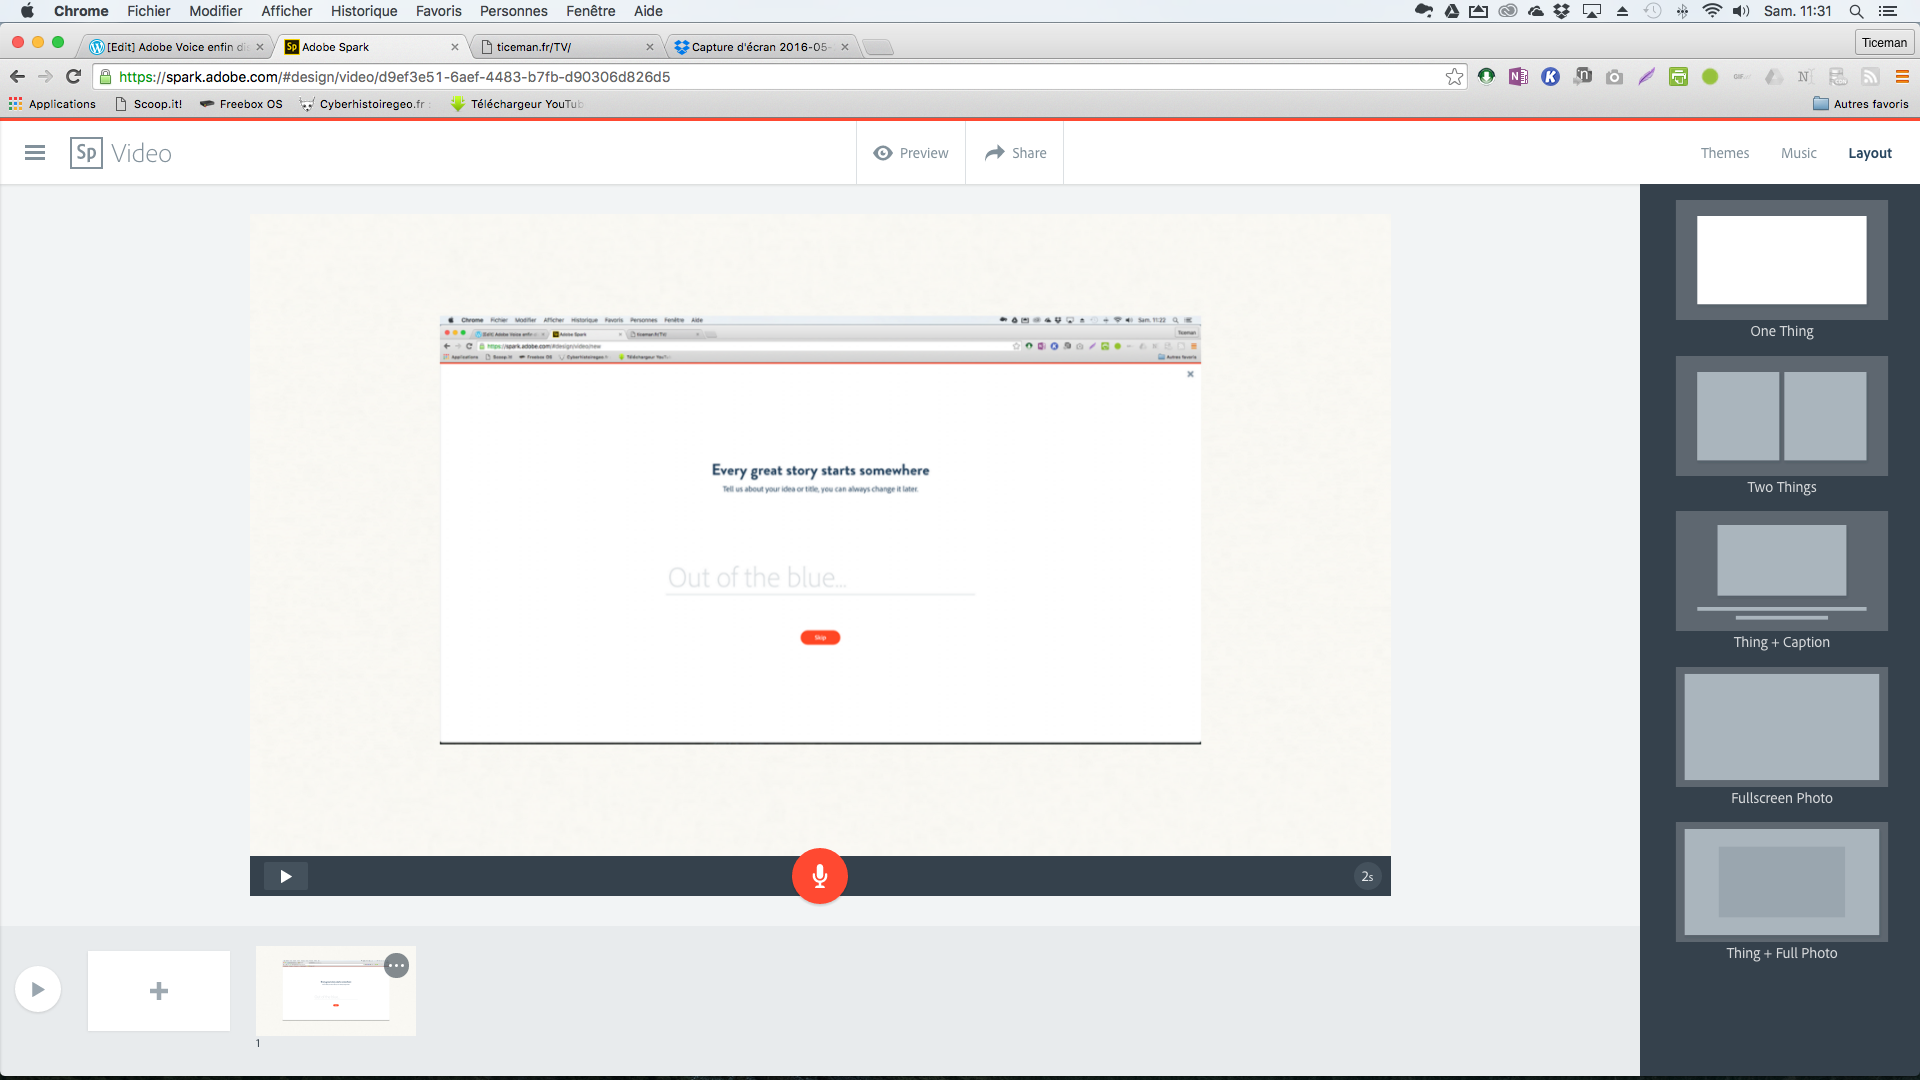Screen dimensions: 1920x1080
Task: Open the Ticeman profile button
Action: pyautogui.click(x=1884, y=42)
